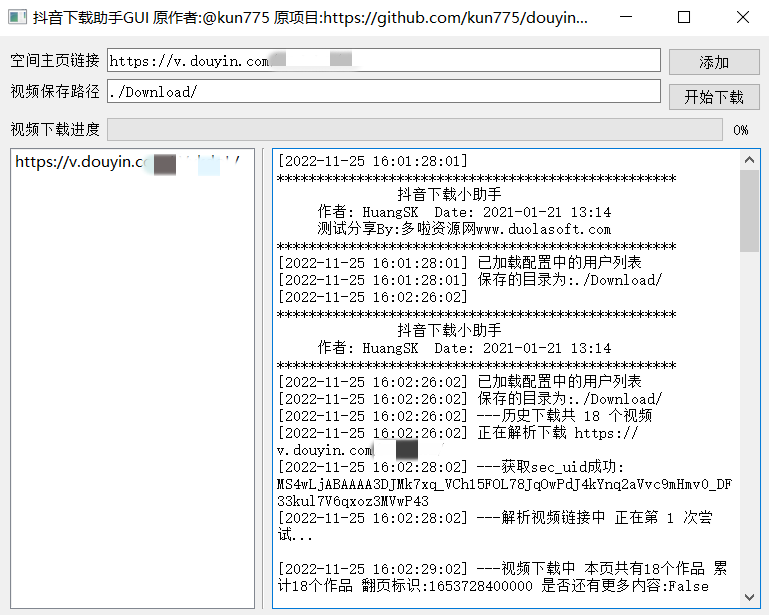Click the first log timestamp [2022-11-25 16:01:28:01]

373,161
